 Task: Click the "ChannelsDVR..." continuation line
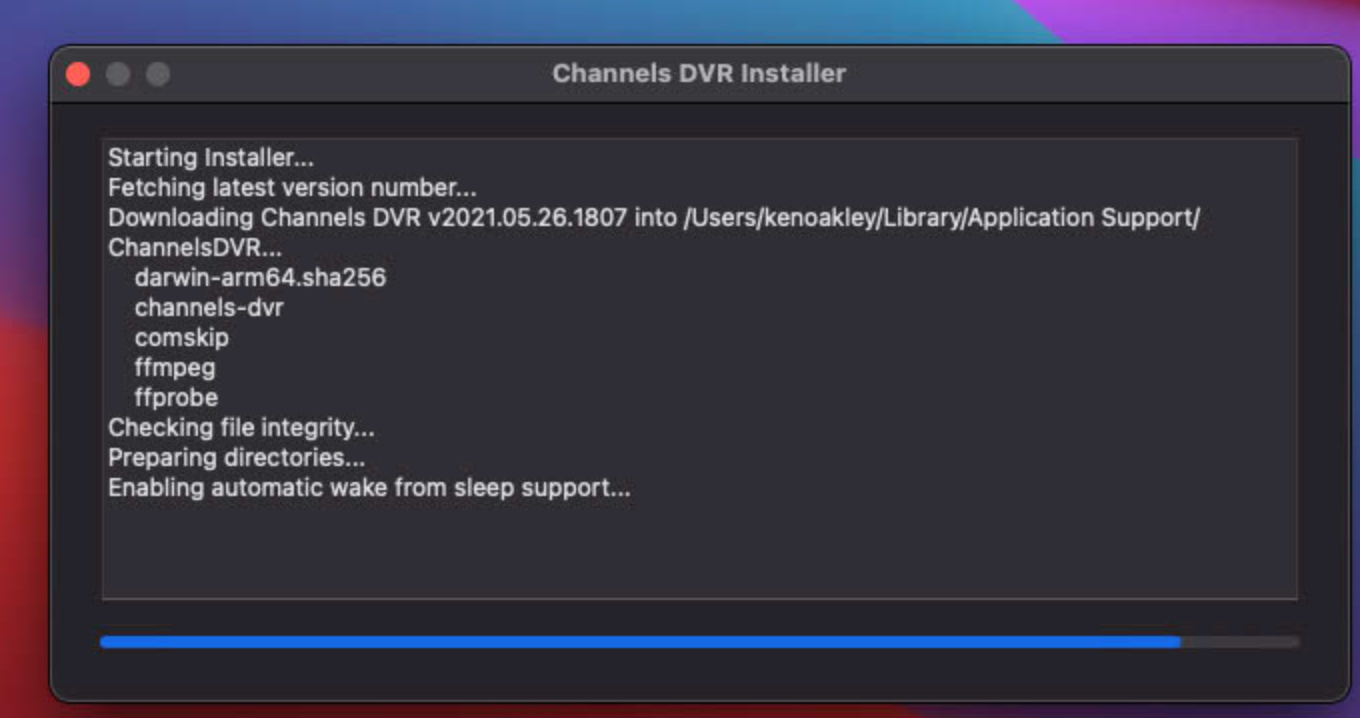click(195, 248)
